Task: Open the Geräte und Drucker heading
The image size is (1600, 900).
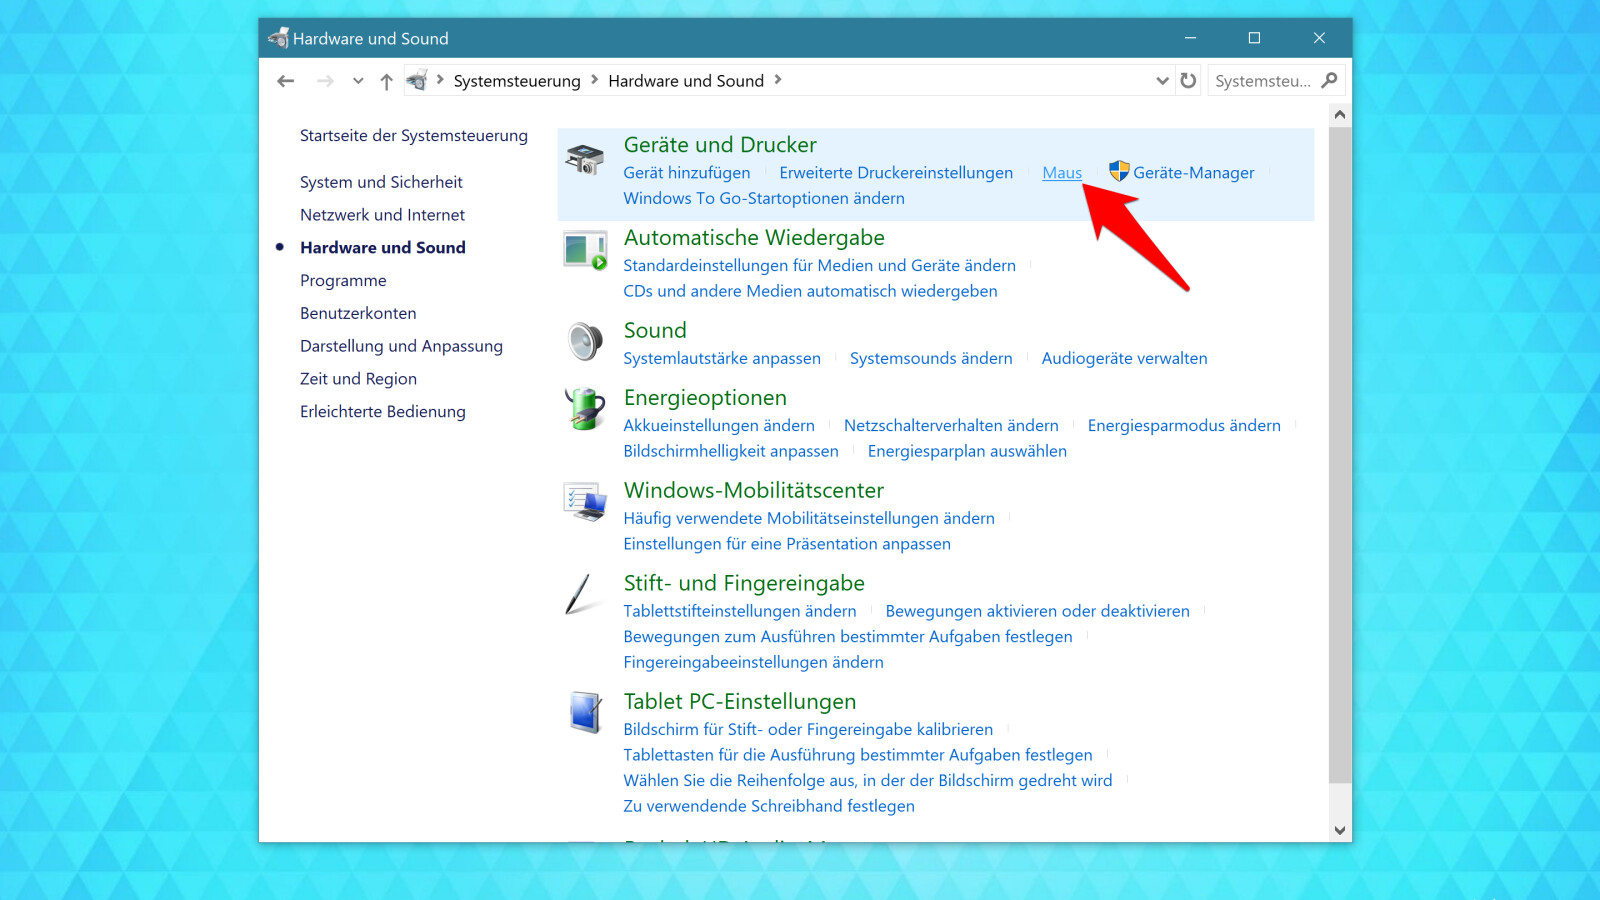Action: click(x=720, y=145)
